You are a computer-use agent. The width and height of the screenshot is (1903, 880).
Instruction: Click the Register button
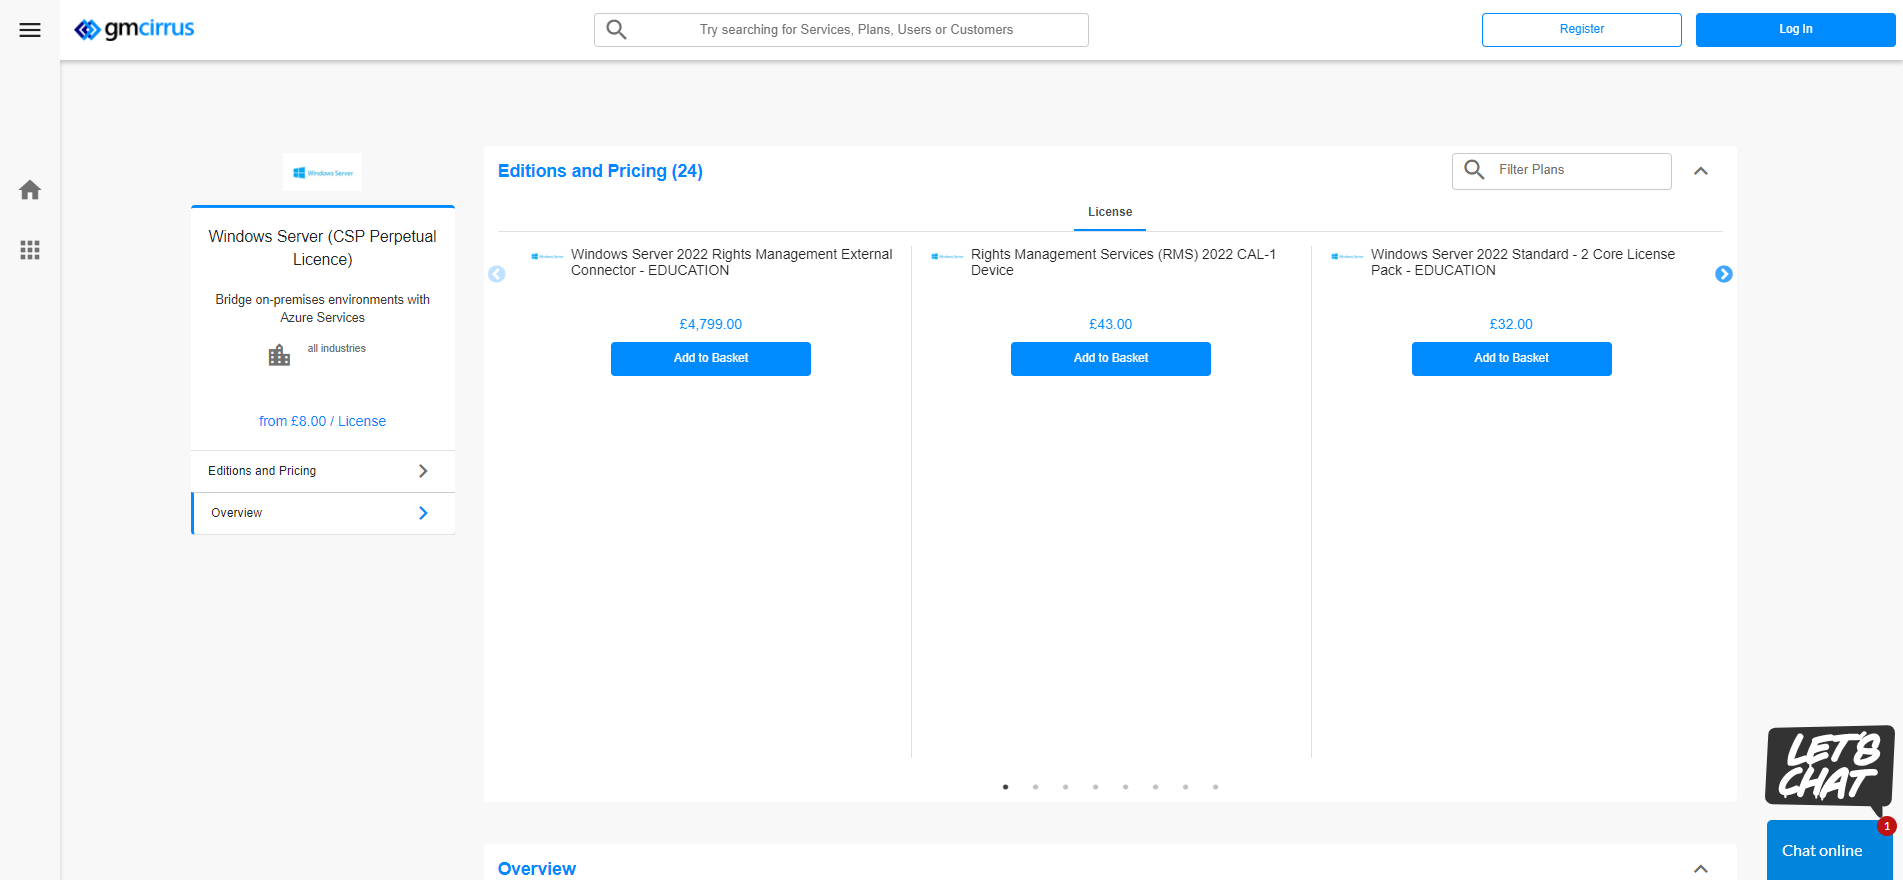coord(1582,30)
